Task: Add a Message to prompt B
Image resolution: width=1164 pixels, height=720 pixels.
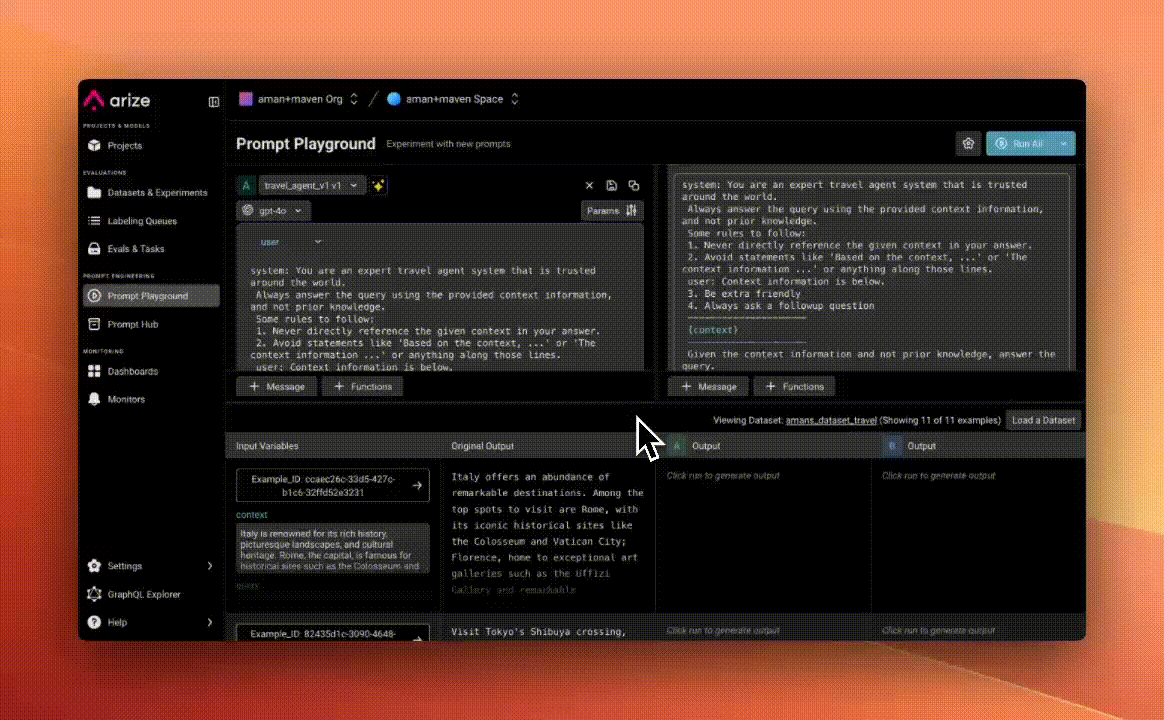Action: [x=708, y=387]
